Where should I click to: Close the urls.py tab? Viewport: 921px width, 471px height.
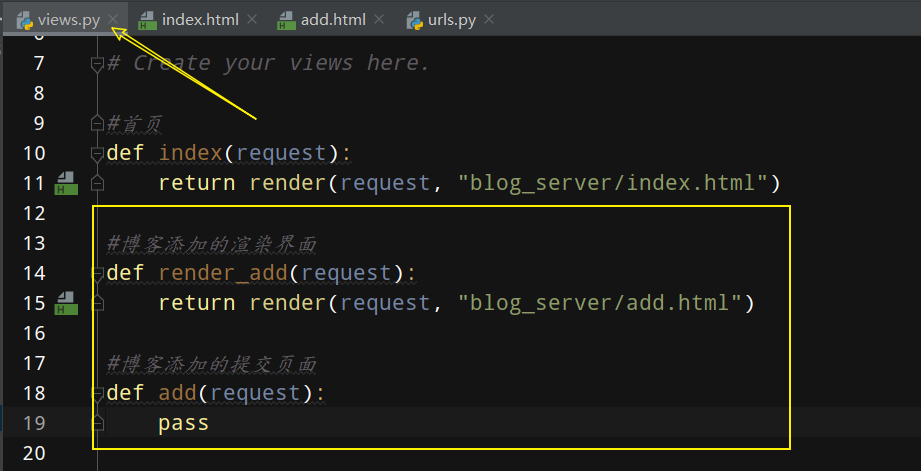pyautogui.click(x=489, y=20)
